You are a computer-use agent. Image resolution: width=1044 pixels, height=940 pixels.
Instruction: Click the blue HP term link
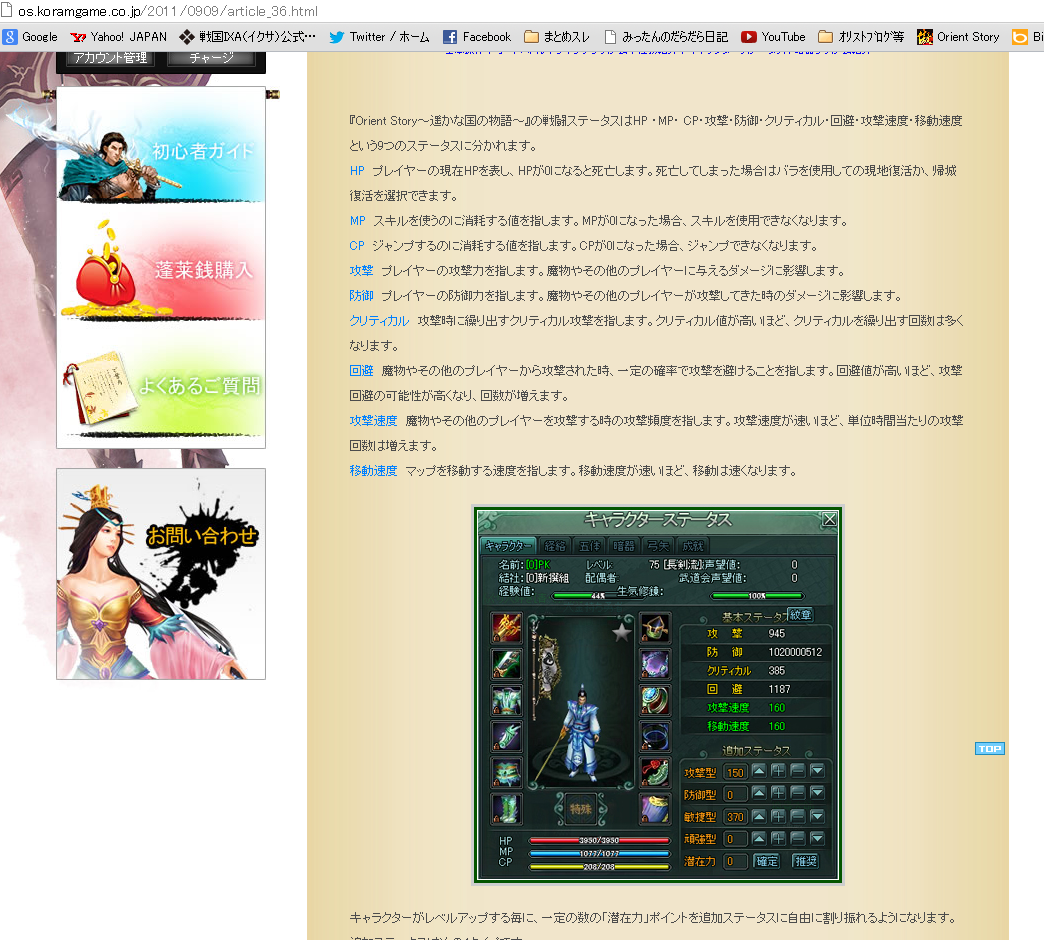pyautogui.click(x=357, y=170)
